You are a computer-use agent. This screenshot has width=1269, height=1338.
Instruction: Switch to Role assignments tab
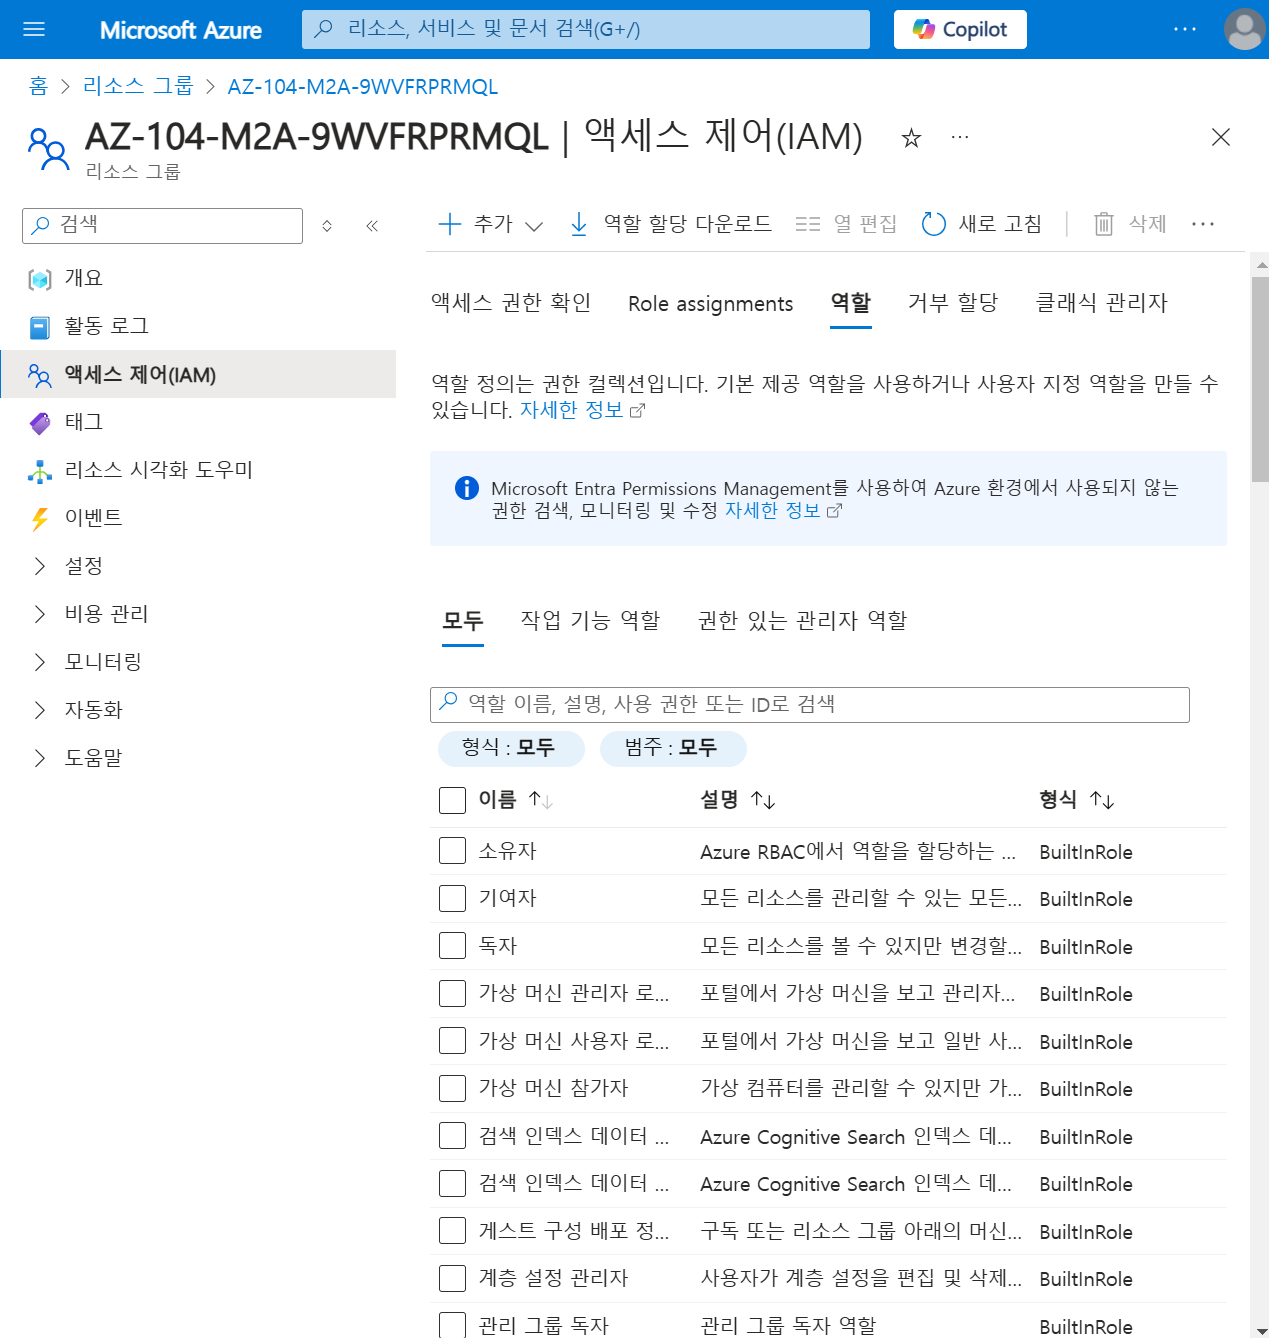click(710, 304)
